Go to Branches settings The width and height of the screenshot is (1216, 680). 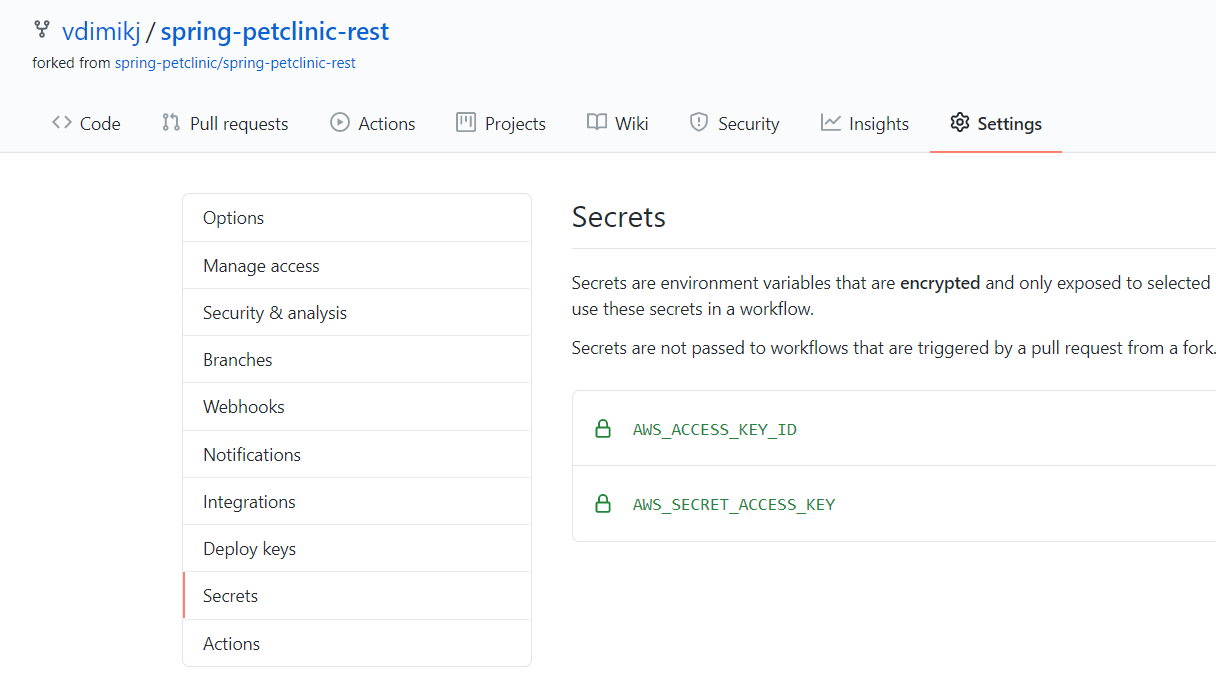(357, 360)
